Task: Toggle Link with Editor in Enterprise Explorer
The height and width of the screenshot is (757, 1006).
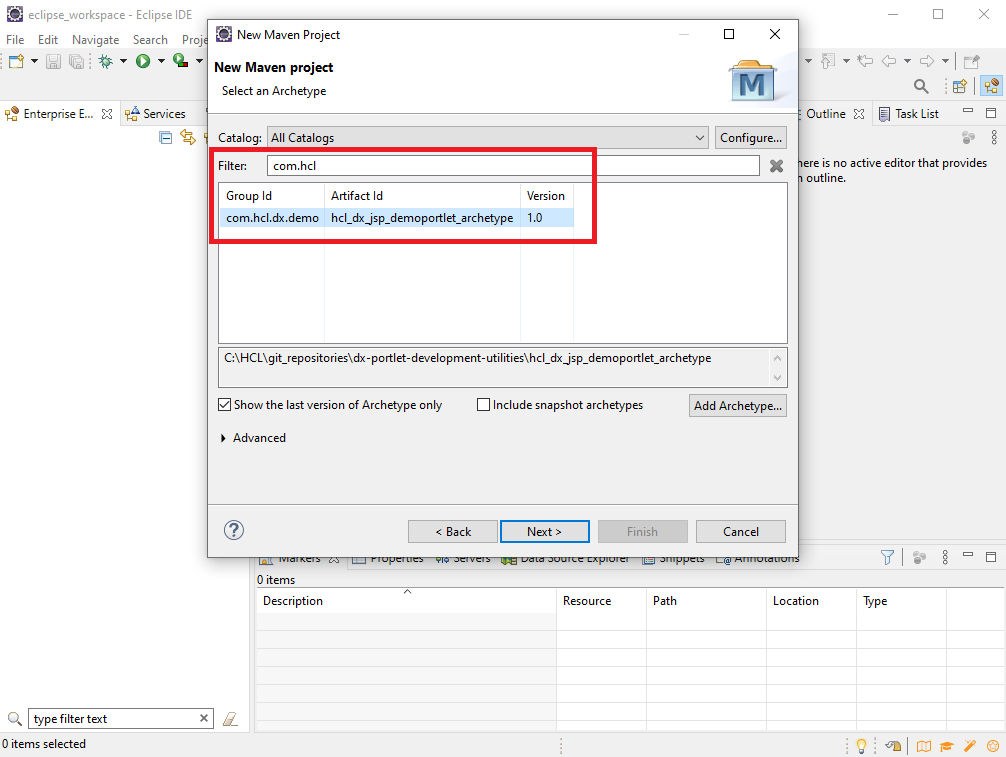Action: (187, 137)
